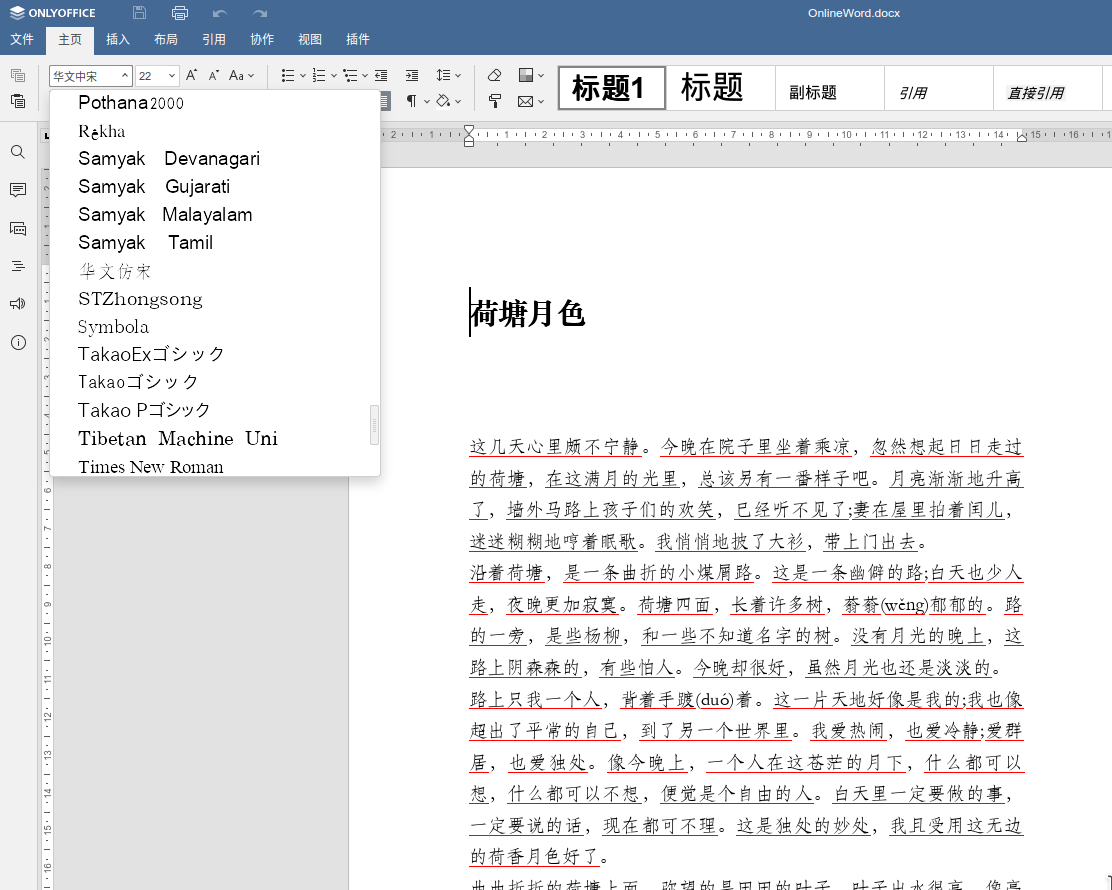Apply the 标题1 heading style
1112x890 pixels.
[611, 88]
